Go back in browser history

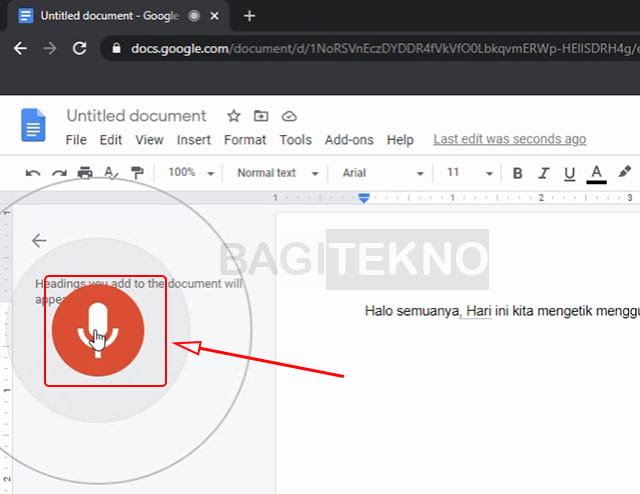coord(20,49)
